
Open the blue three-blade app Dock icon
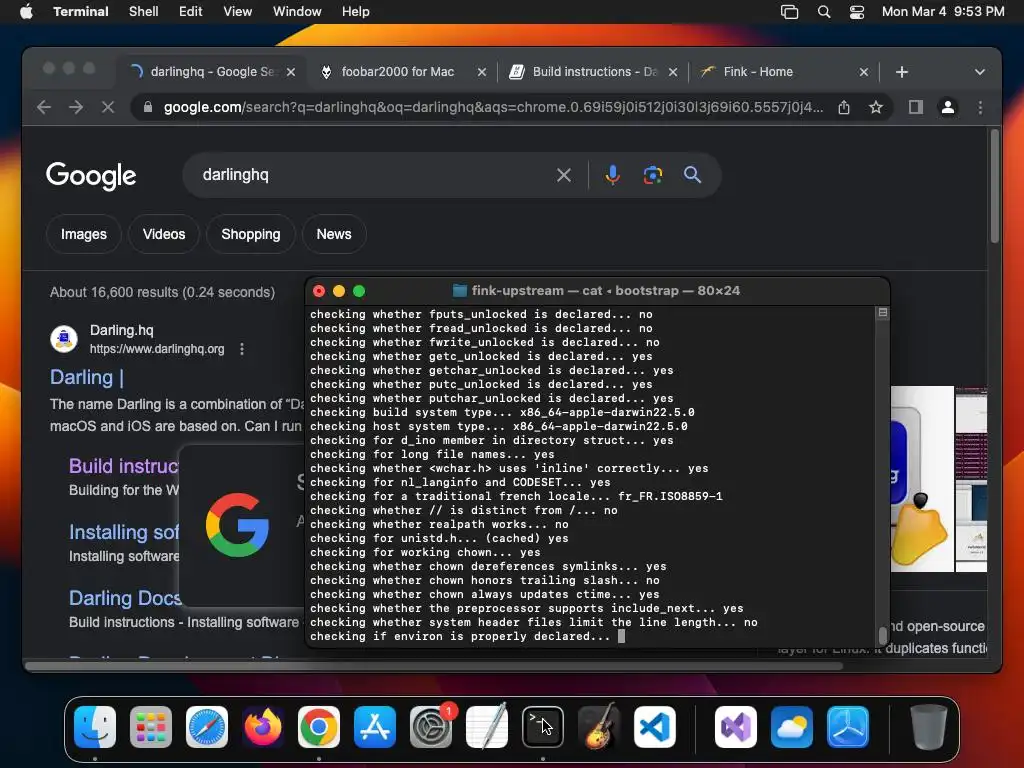tap(848, 727)
